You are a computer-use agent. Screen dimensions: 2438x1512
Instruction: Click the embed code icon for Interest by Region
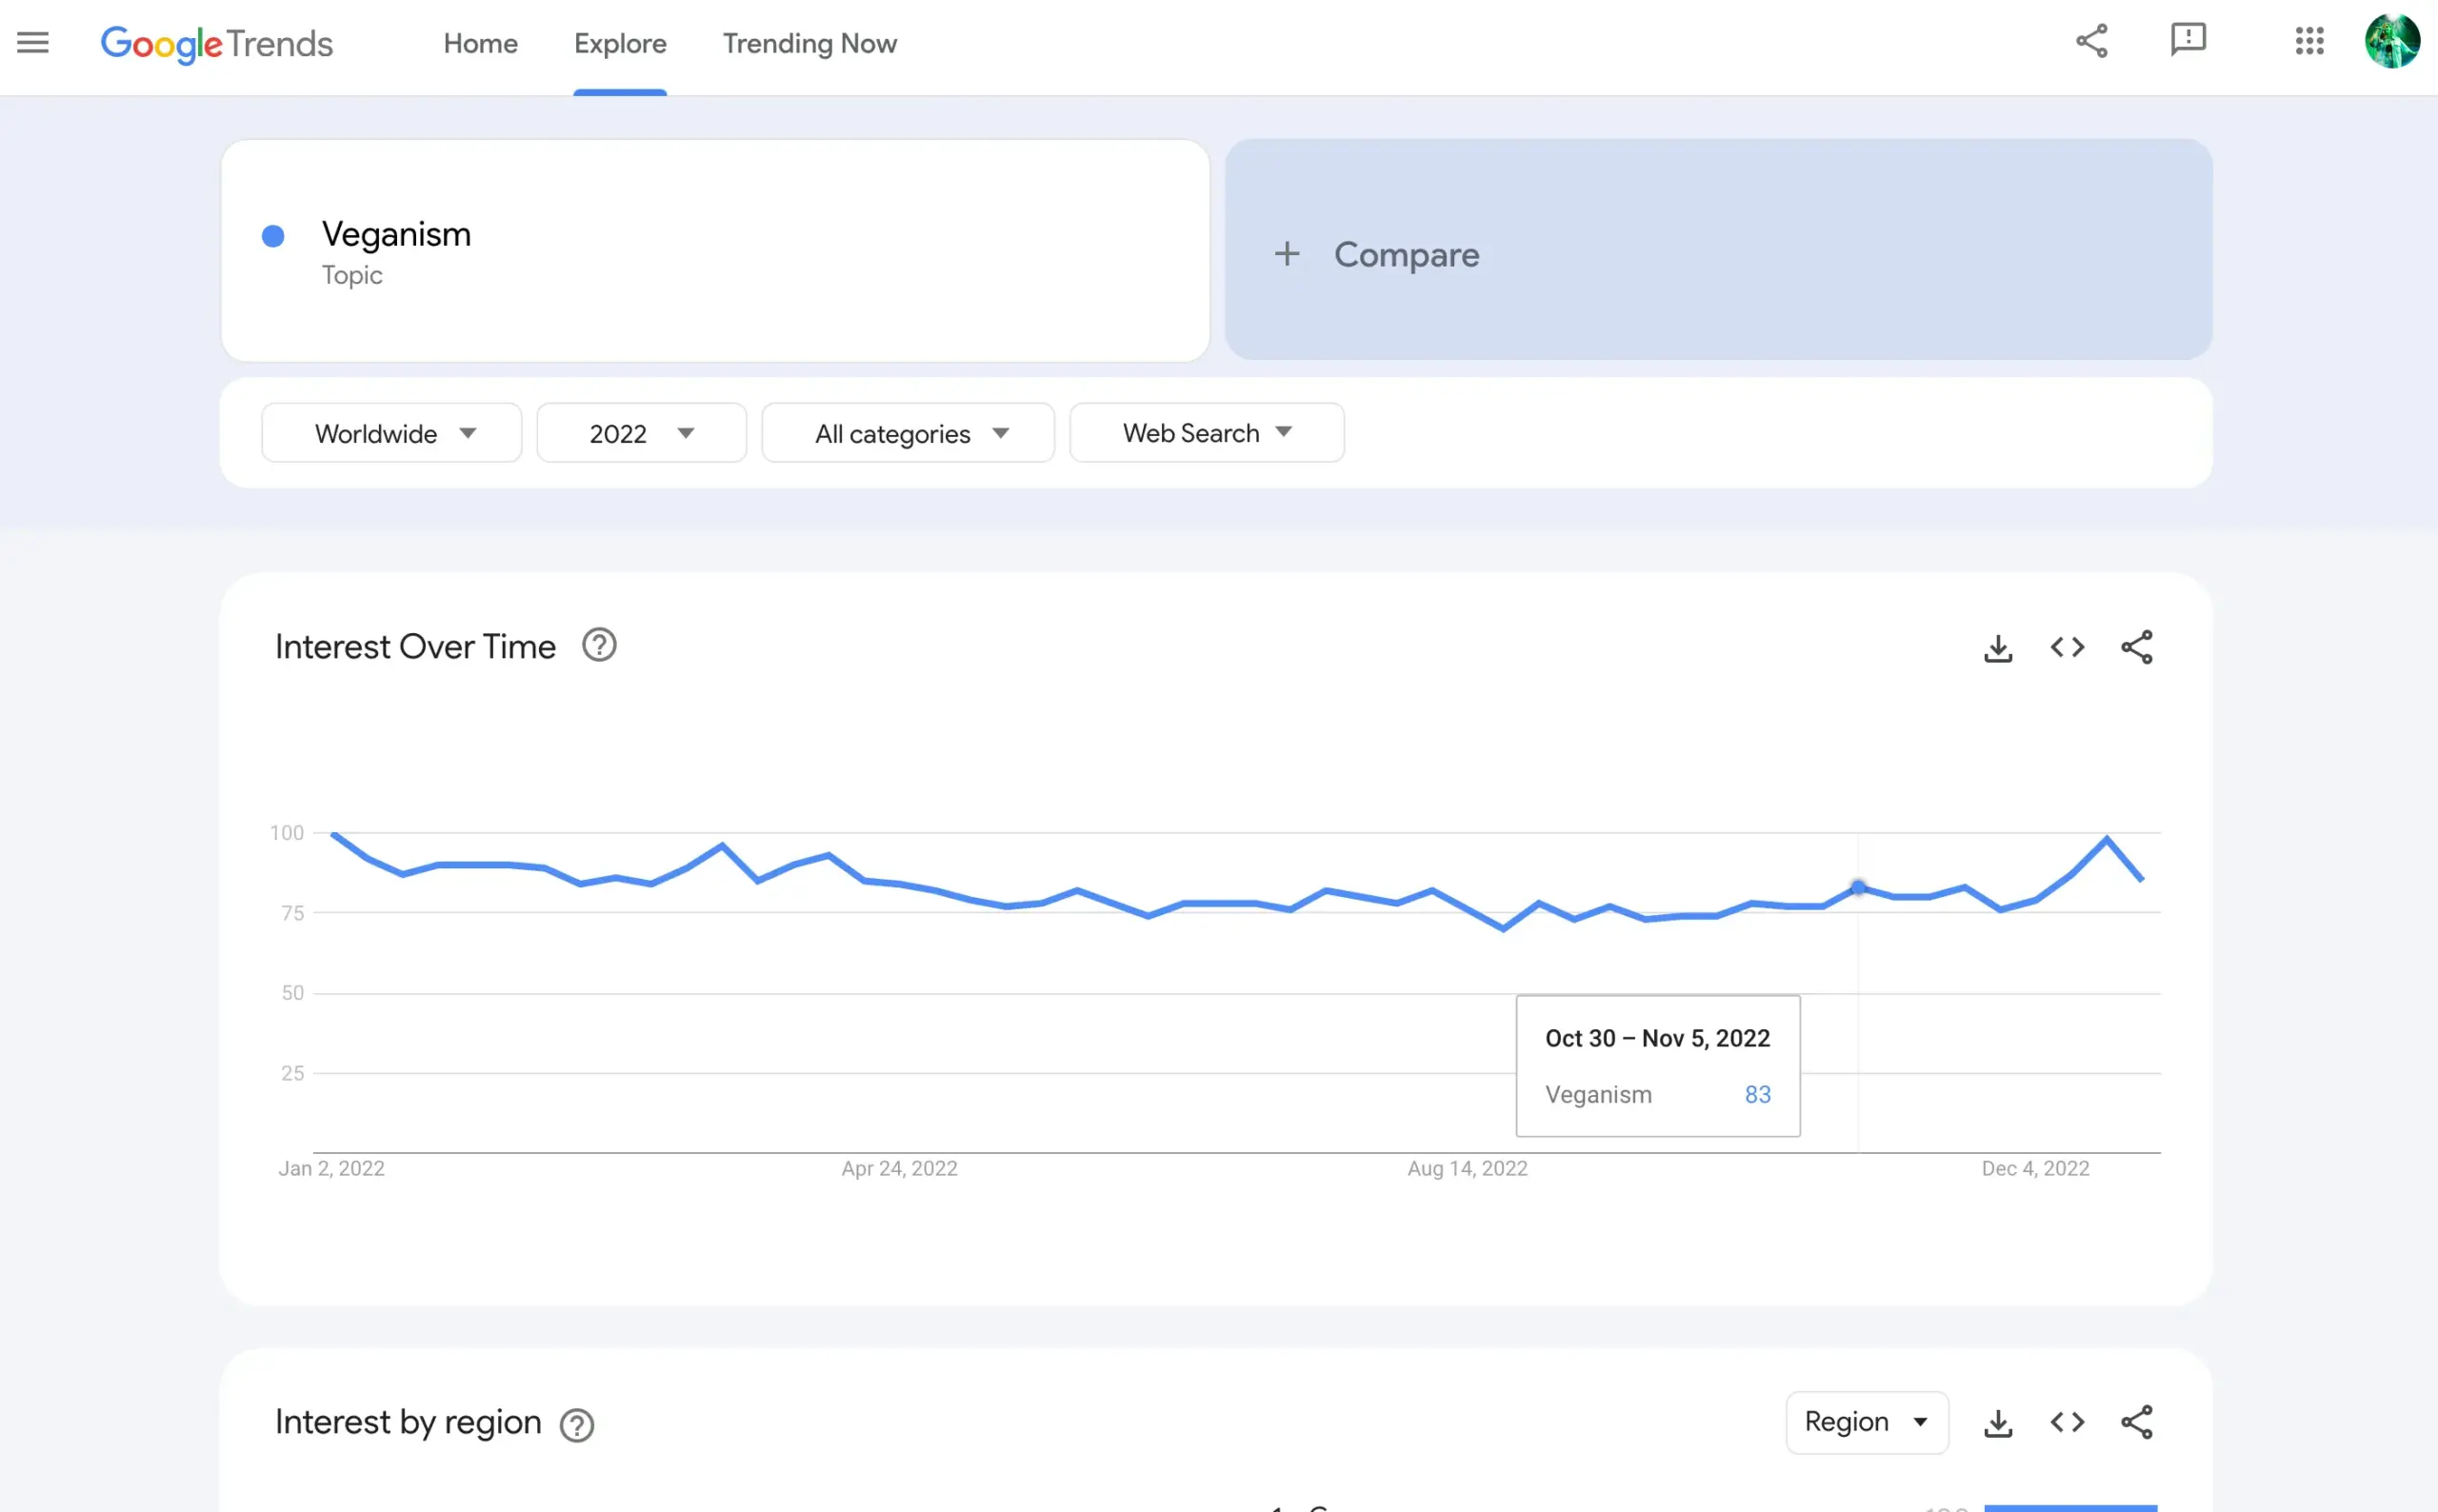(x=2068, y=1422)
